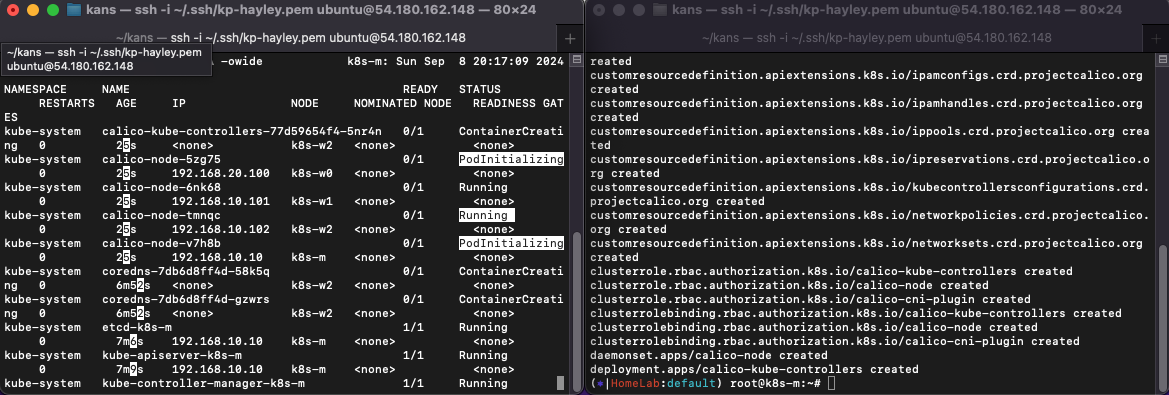Click highlighted PodInitializing status of calico-node-5zg75

point(511,159)
